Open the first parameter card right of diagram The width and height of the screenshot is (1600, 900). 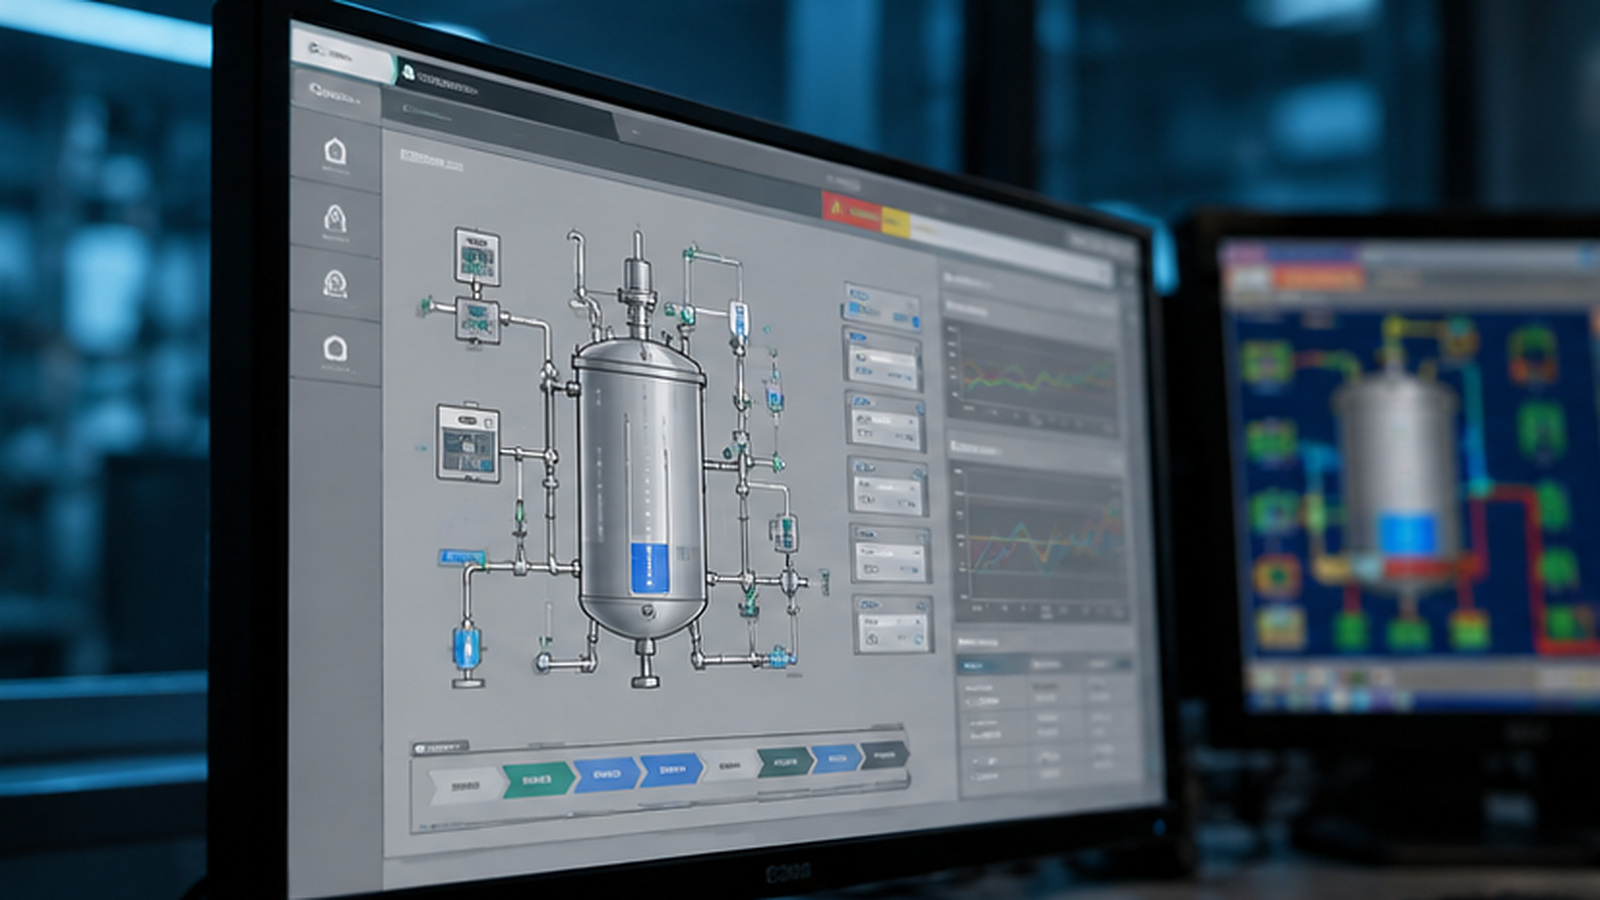pyautogui.click(x=880, y=308)
